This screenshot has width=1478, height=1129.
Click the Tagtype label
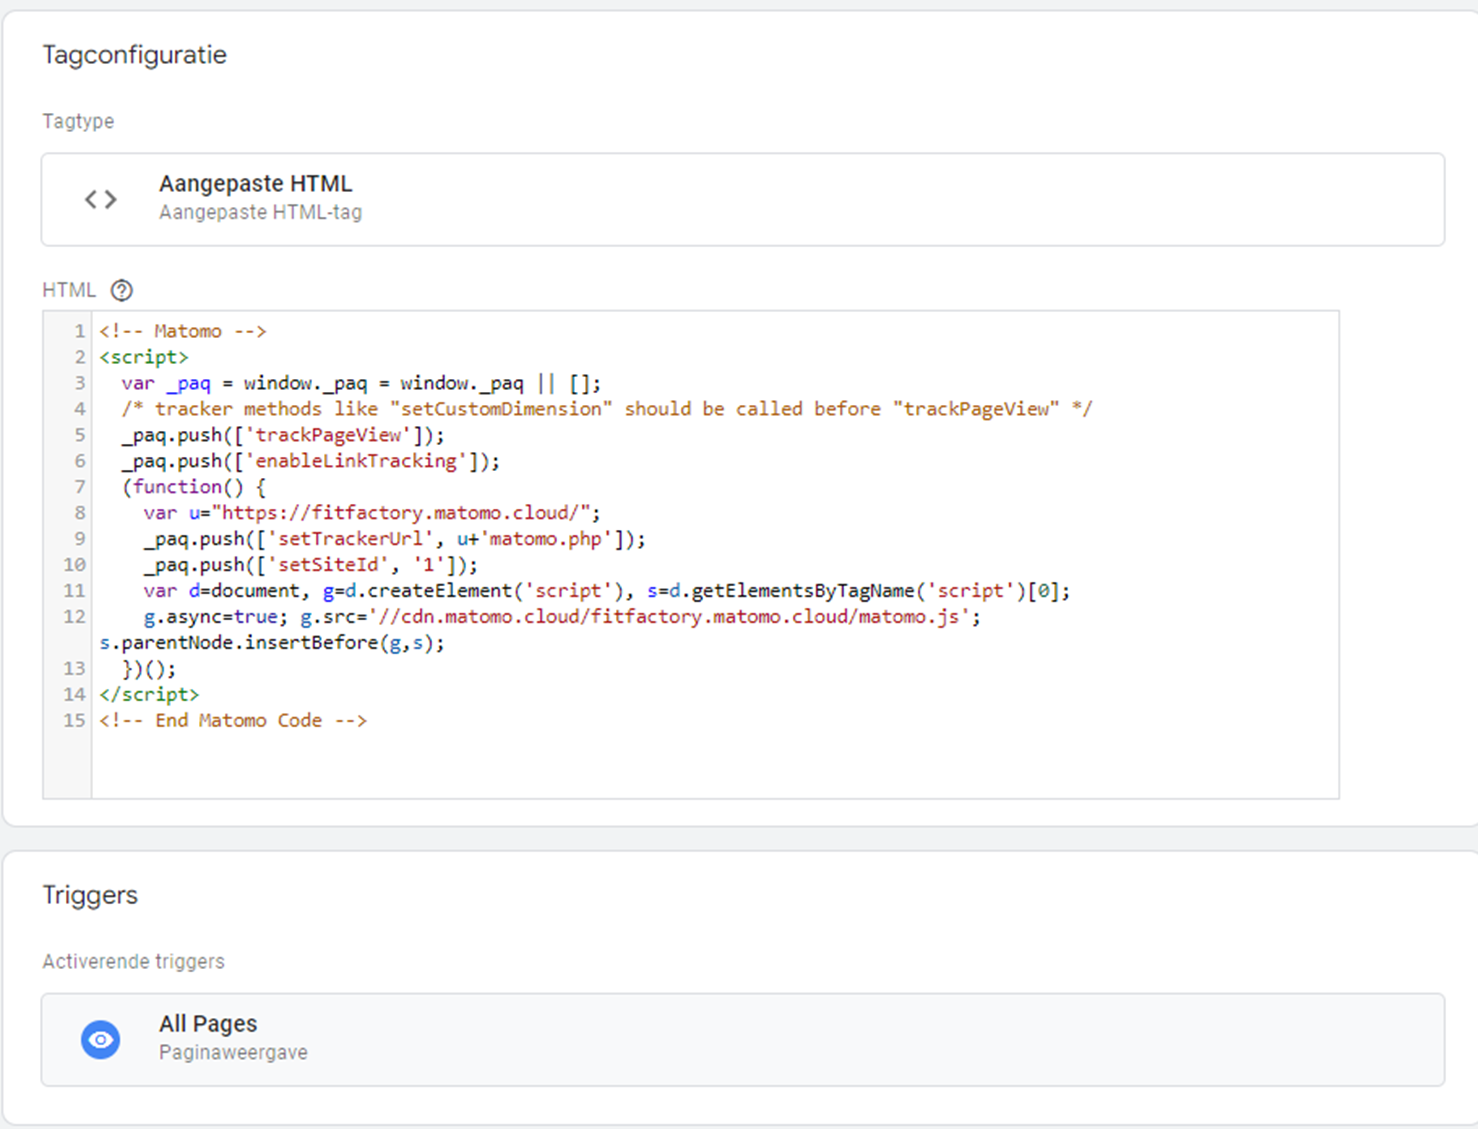click(x=78, y=121)
